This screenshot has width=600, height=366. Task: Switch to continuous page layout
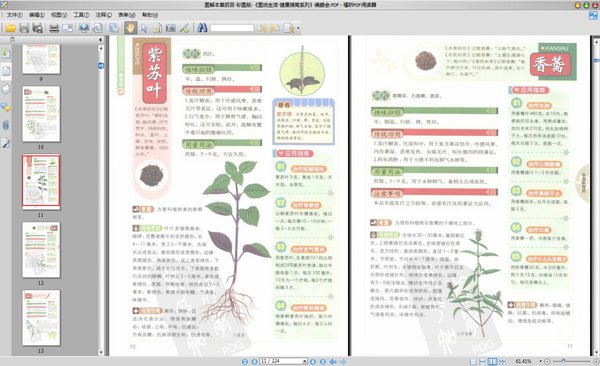tap(483, 361)
